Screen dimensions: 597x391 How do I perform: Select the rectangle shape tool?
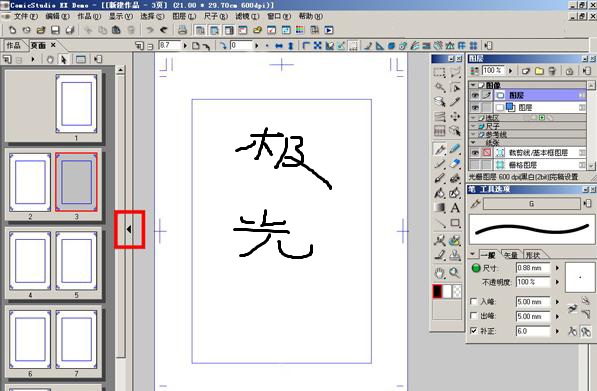tap(455, 223)
